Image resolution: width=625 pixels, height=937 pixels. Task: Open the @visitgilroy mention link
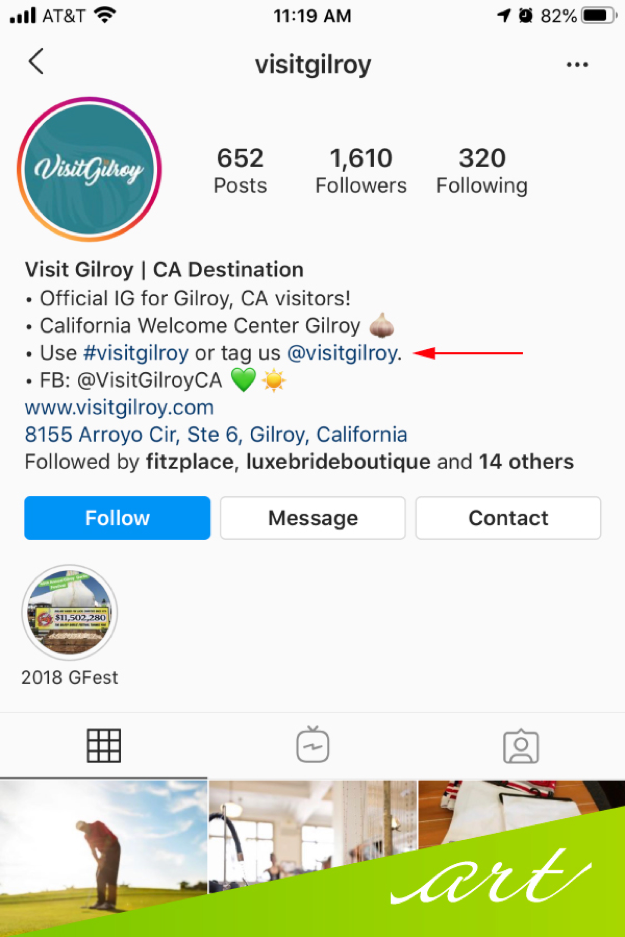click(342, 353)
